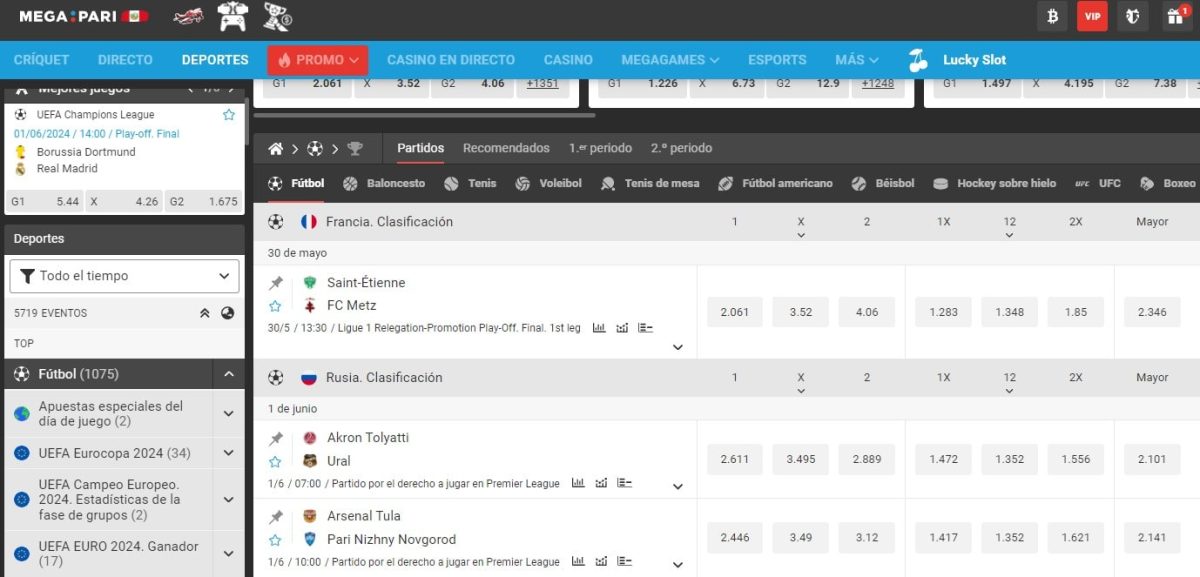The height and width of the screenshot is (577, 1200).
Task: Expand more markets for Akron Tolyatti match
Action: pyautogui.click(x=678, y=487)
